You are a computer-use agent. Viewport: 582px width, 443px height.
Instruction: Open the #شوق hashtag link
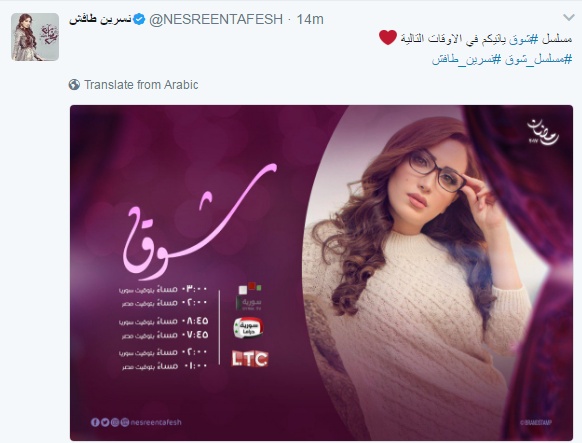click(524, 39)
